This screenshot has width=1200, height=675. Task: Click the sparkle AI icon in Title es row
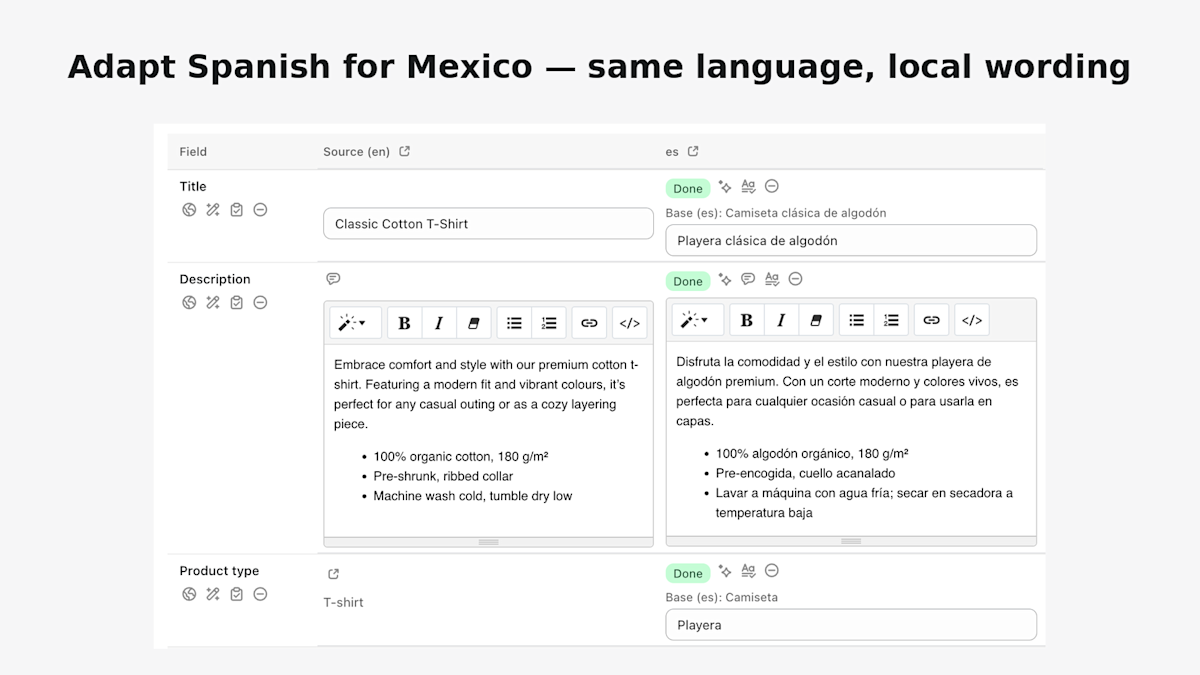(725, 187)
